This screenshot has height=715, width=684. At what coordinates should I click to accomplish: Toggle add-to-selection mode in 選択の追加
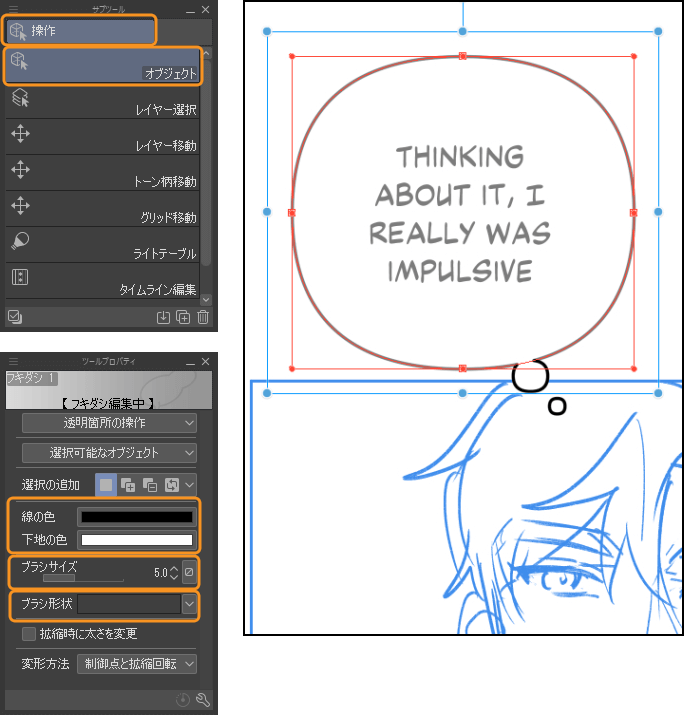pos(127,485)
